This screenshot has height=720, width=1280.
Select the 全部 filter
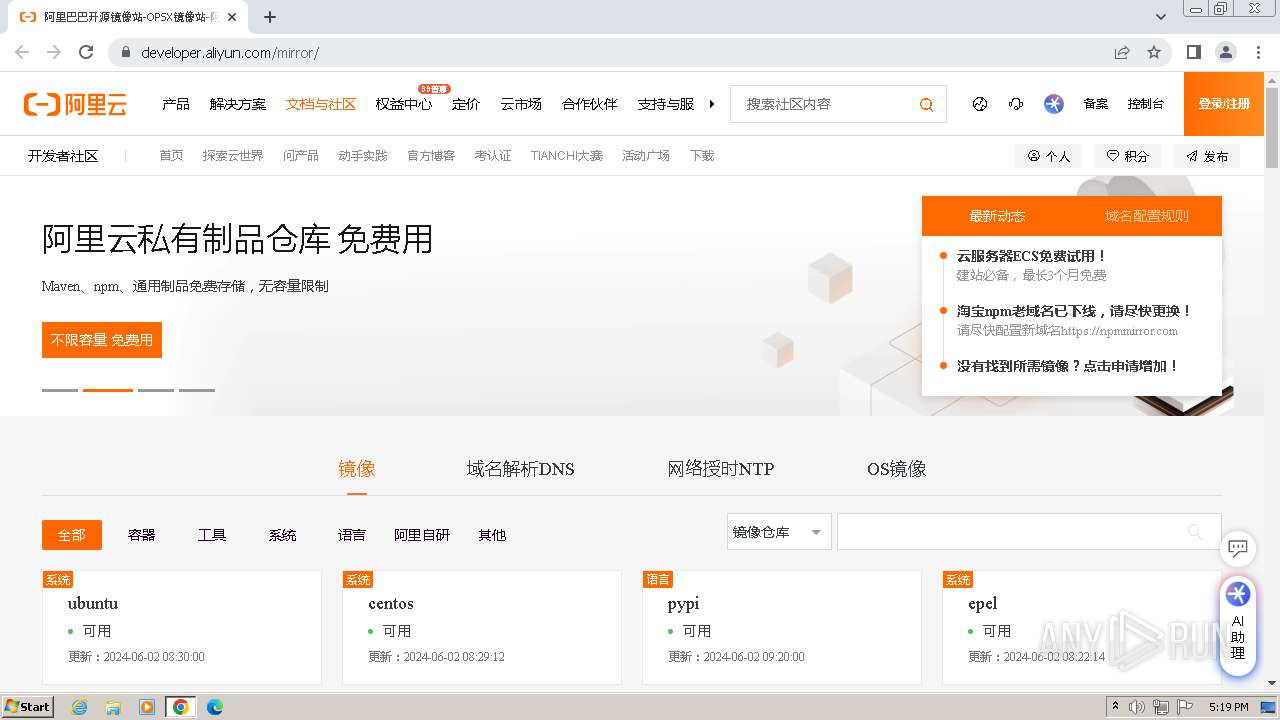pos(72,535)
